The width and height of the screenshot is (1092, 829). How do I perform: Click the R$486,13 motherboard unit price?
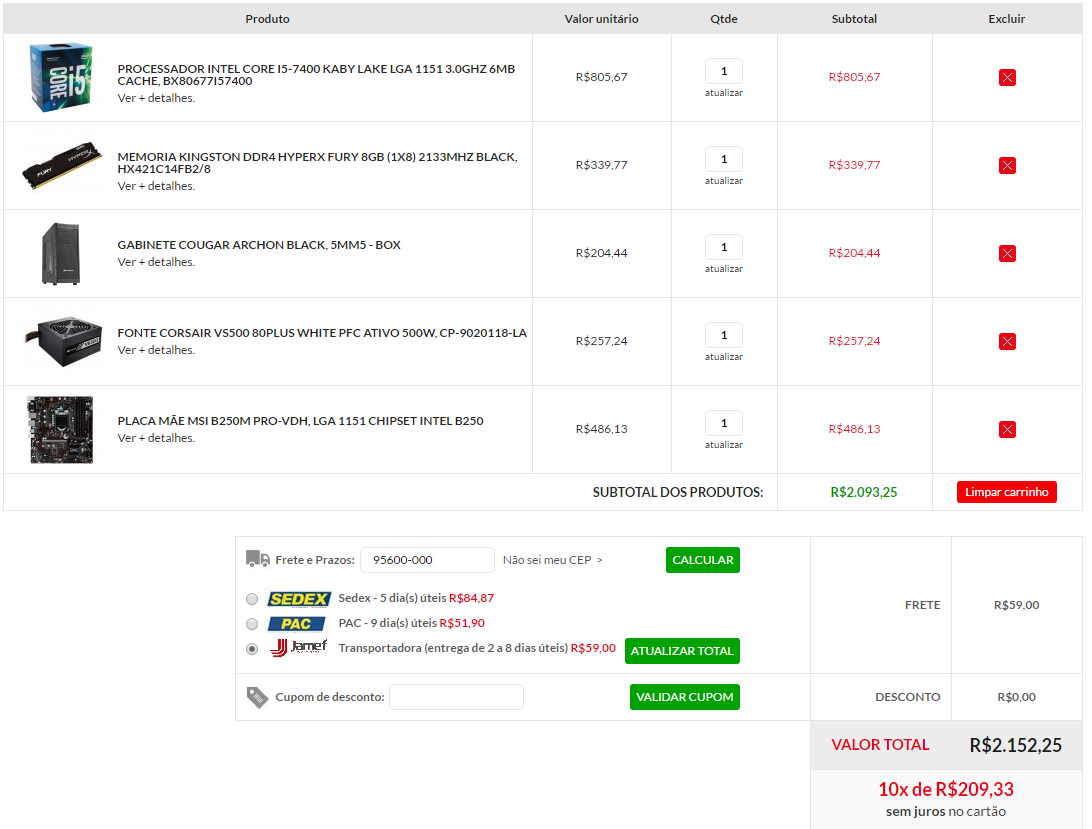click(602, 429)
